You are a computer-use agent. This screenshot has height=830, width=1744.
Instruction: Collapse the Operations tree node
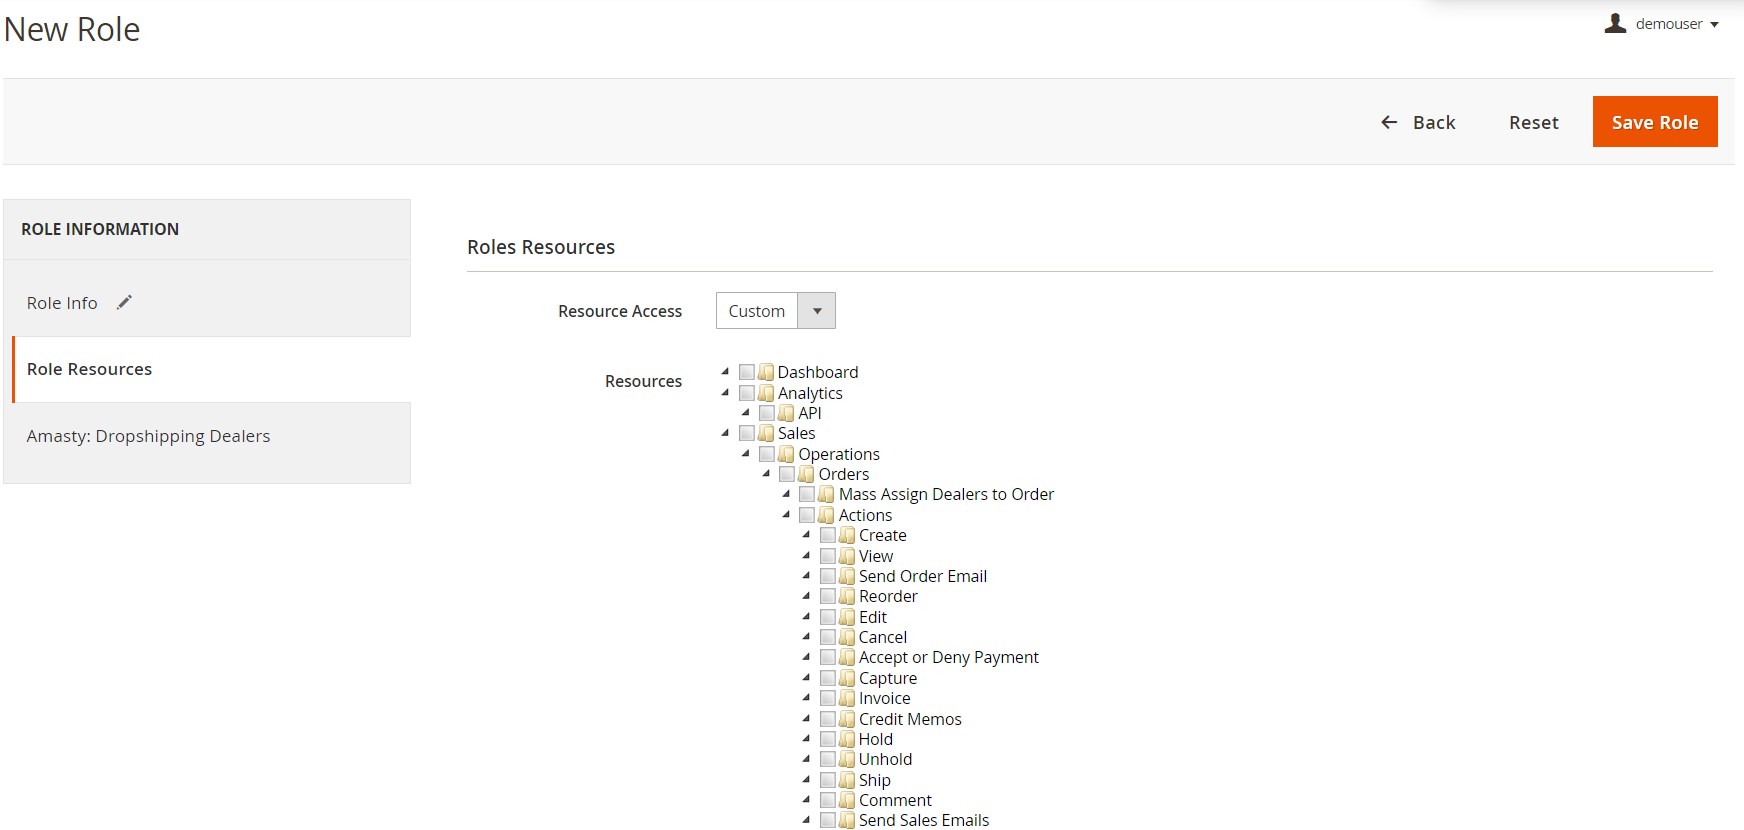pos(746,453)
